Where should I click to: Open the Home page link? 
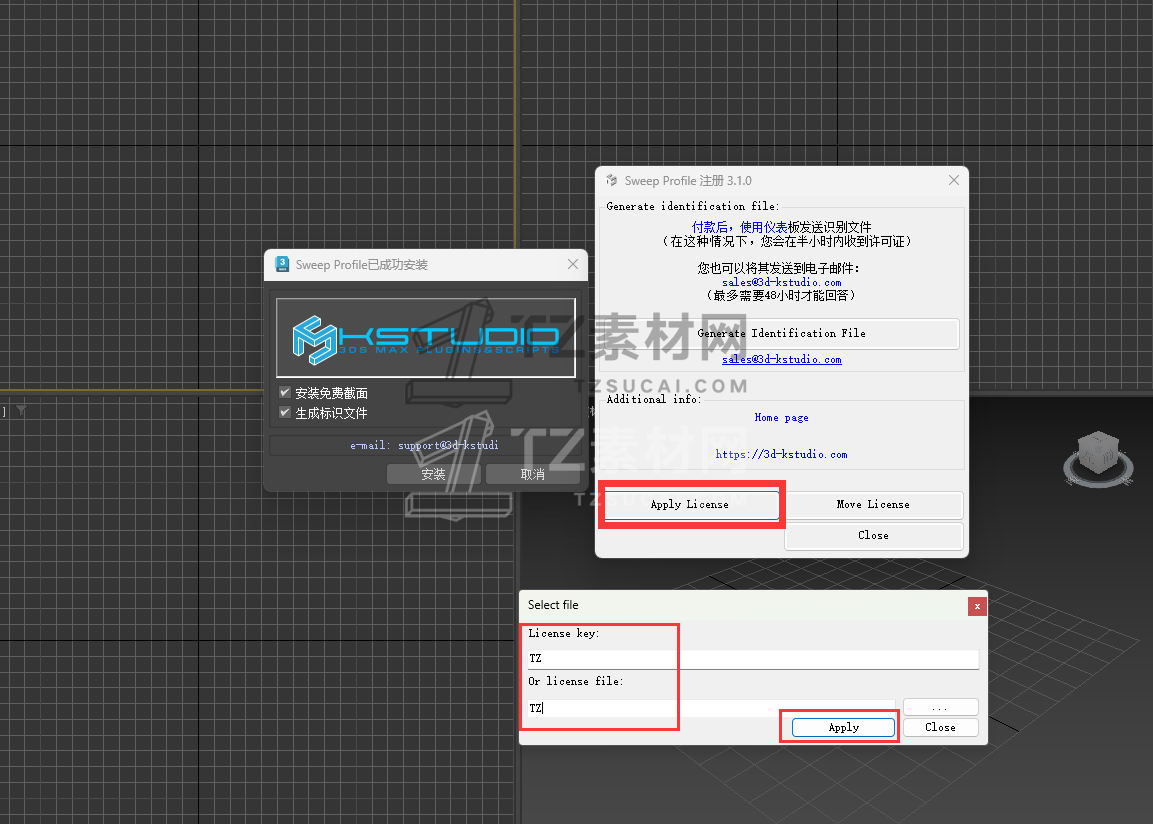(781, 418)
